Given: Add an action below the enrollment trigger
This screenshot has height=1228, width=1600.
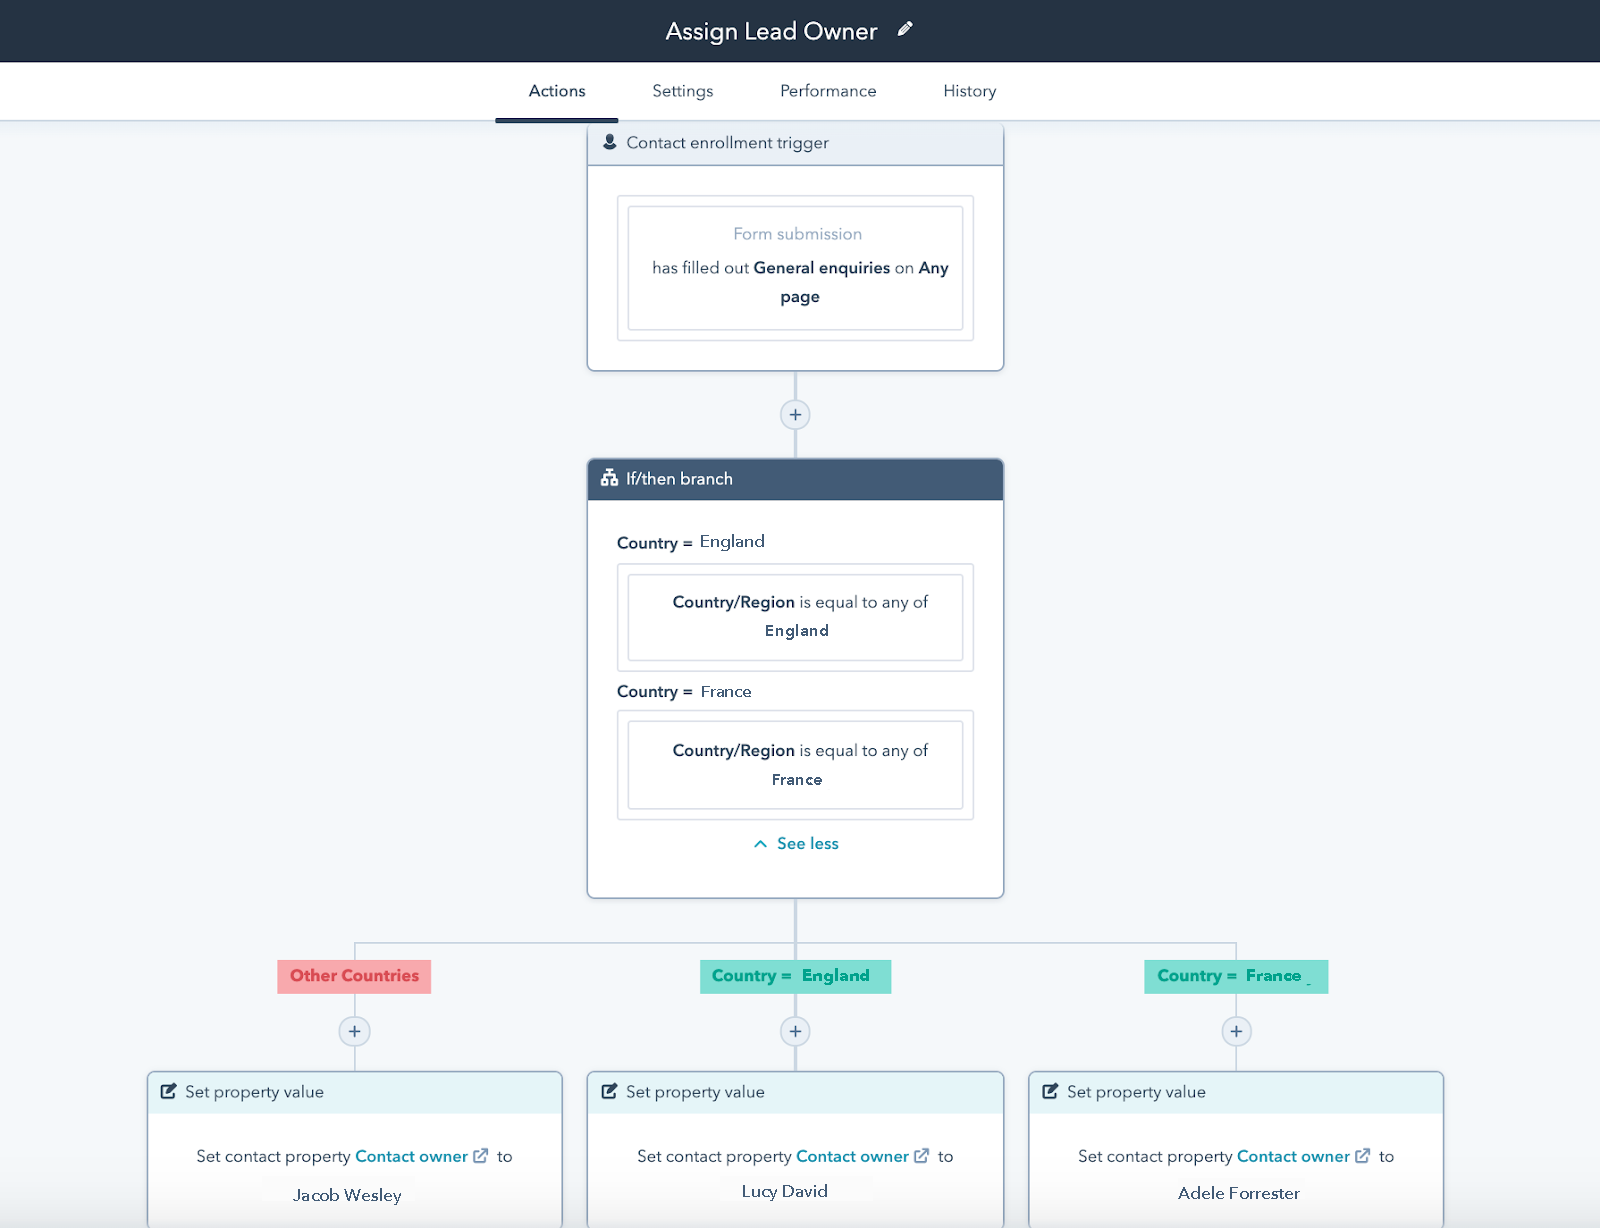Looking at the screenshot, I should click(x=795, y=413).
